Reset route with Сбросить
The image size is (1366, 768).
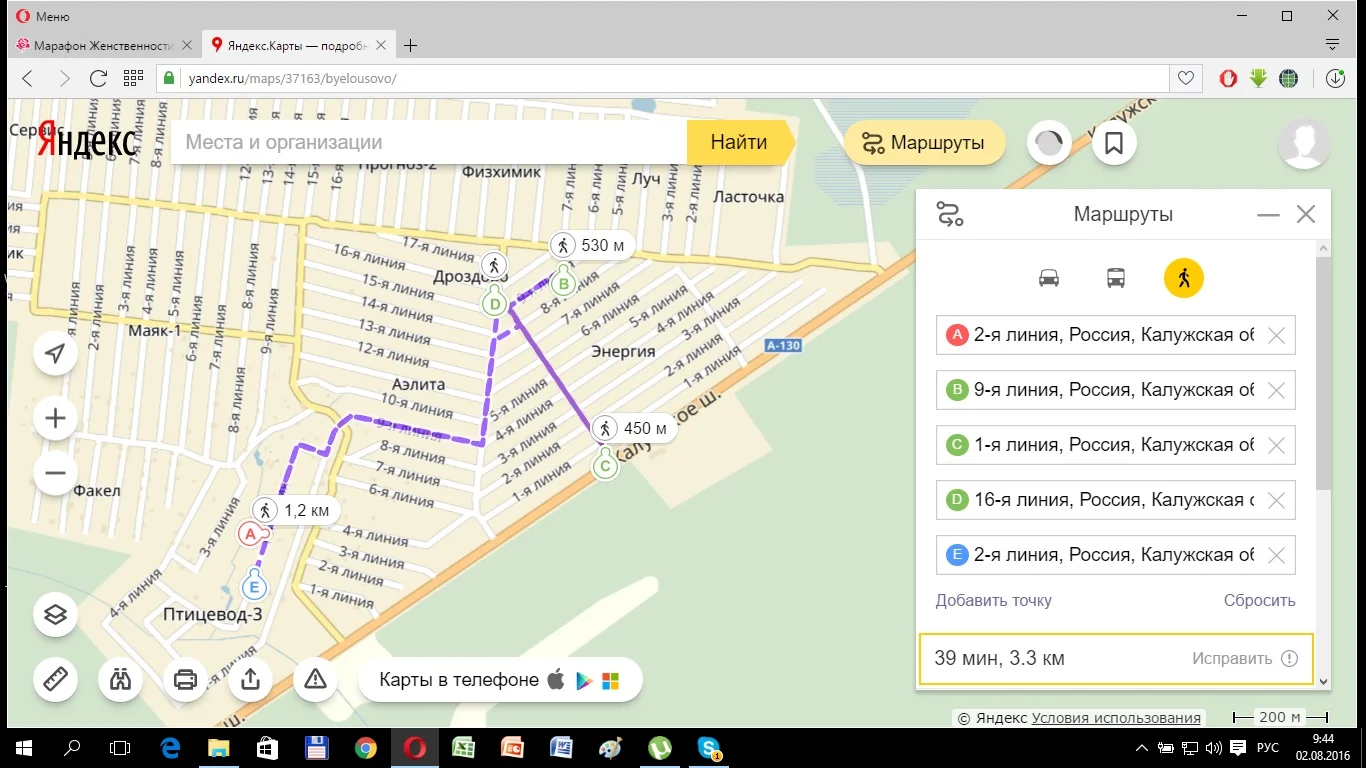click(1259, 601)
